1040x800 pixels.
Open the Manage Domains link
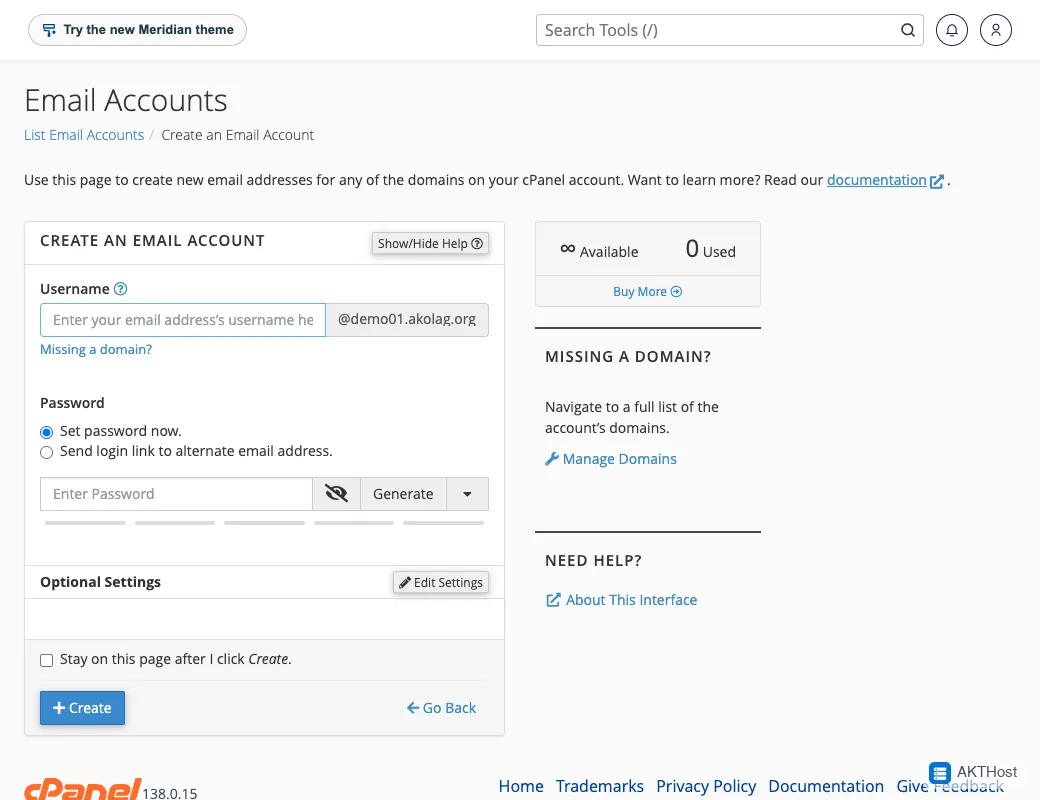[611, 459]
